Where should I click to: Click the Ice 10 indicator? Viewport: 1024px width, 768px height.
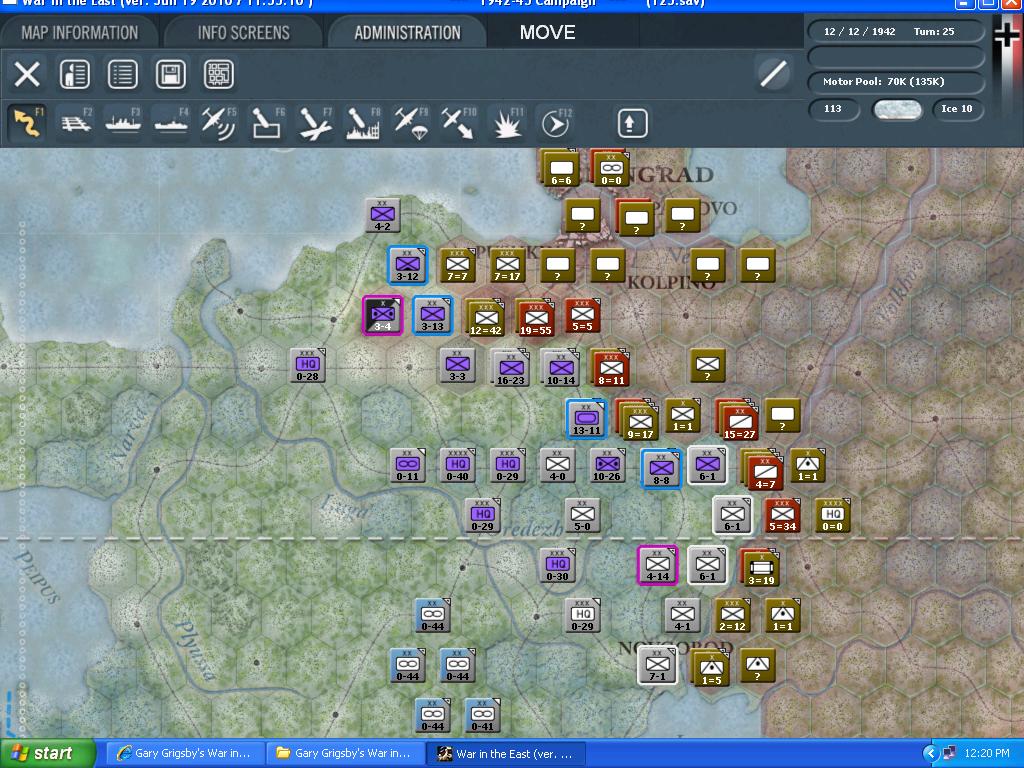point(957,109)
